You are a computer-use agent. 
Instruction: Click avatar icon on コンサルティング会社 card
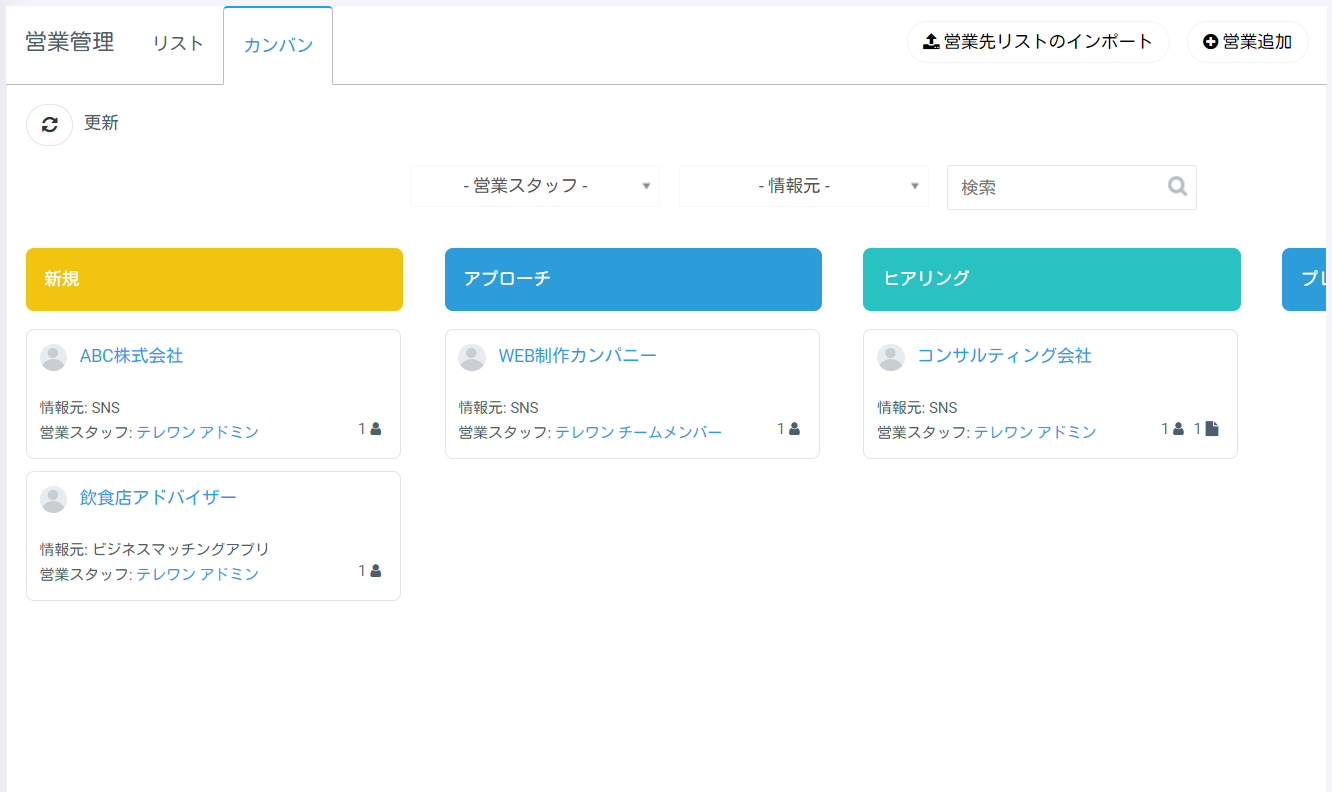pos(890,357)
